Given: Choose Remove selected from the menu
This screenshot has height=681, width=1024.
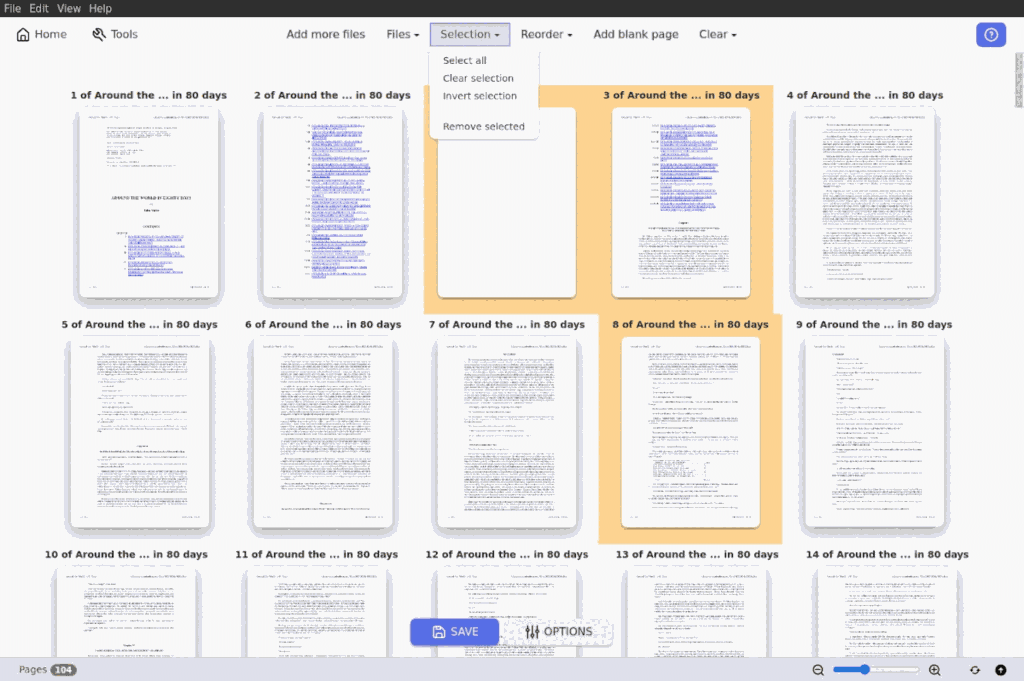Looking at the screenshot, I should tap(483, 126).
